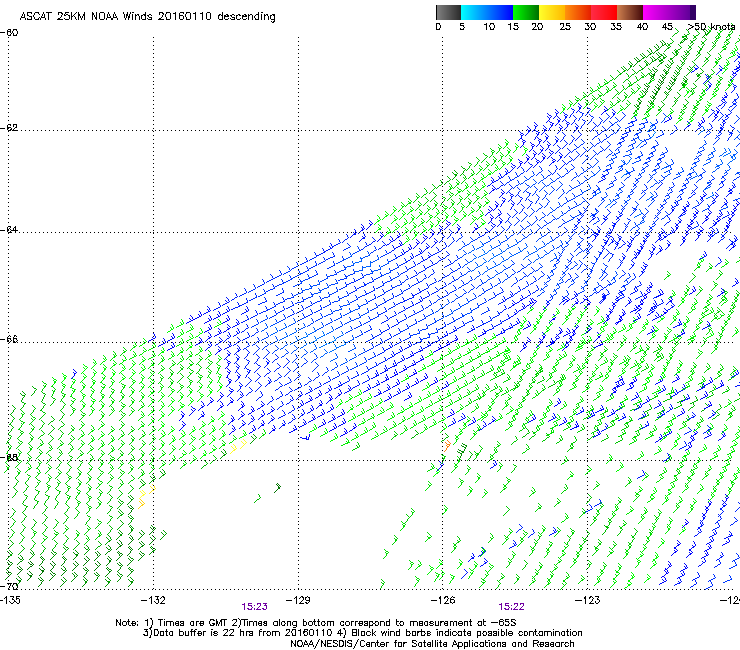The image size is (740, 650).
Task: Click the NOAA/NESDIS Center for Satellite Applications credit
Action: pos(432,644)
